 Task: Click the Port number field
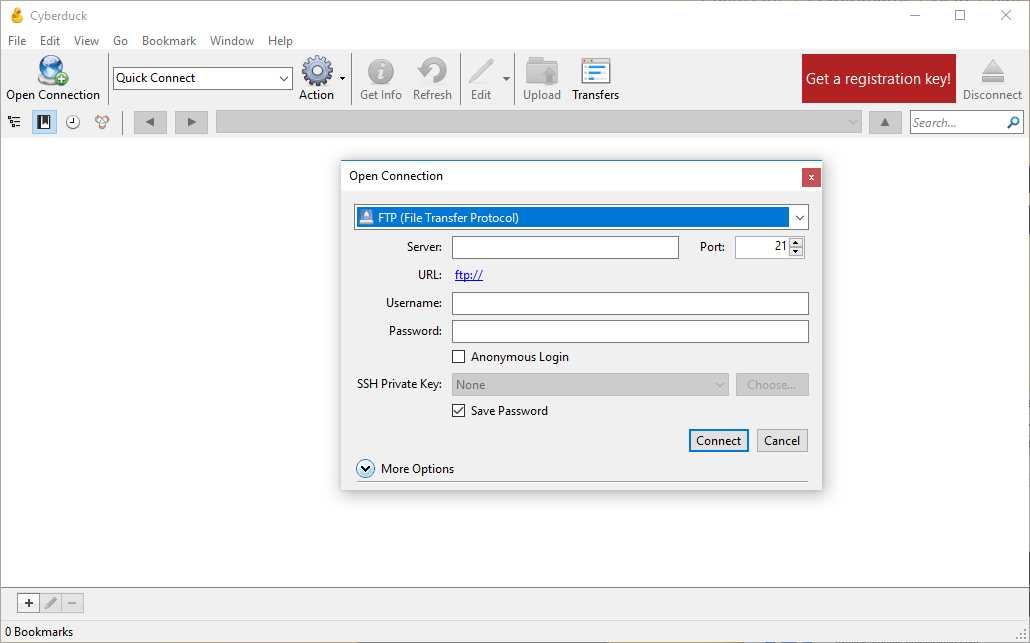[x=762, y=247]
